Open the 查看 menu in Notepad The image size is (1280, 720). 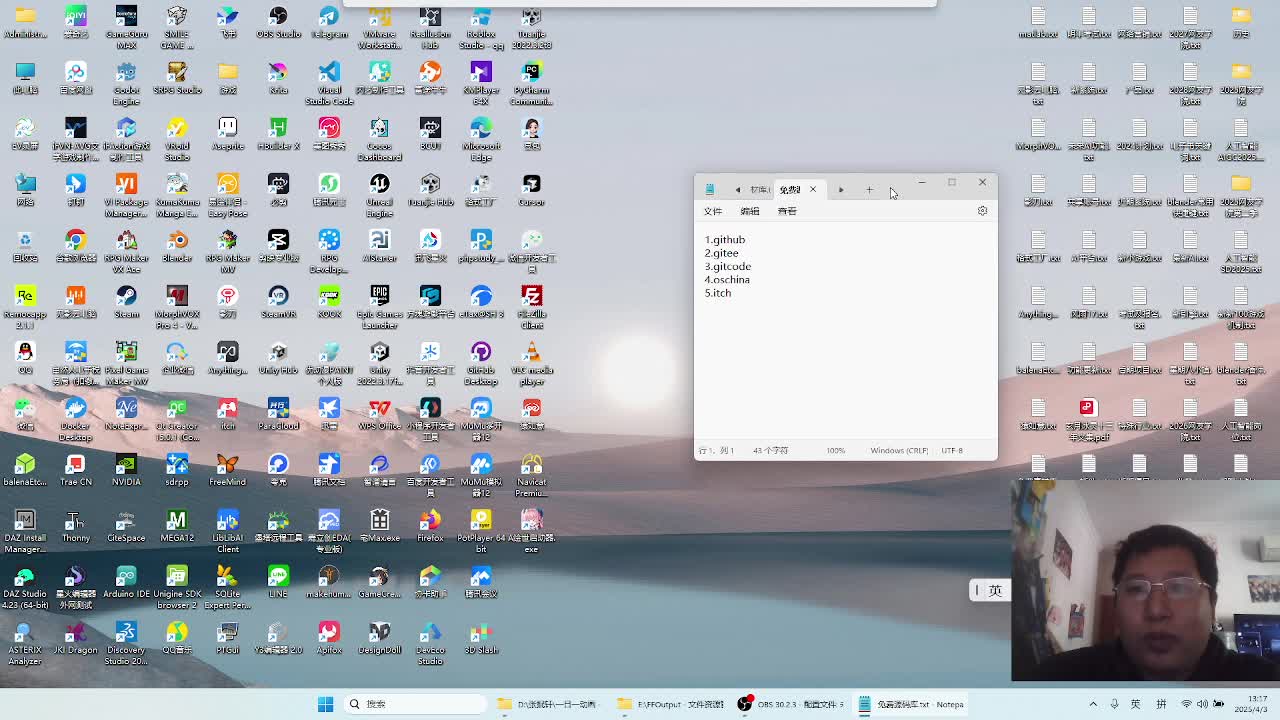click(787, 211)
